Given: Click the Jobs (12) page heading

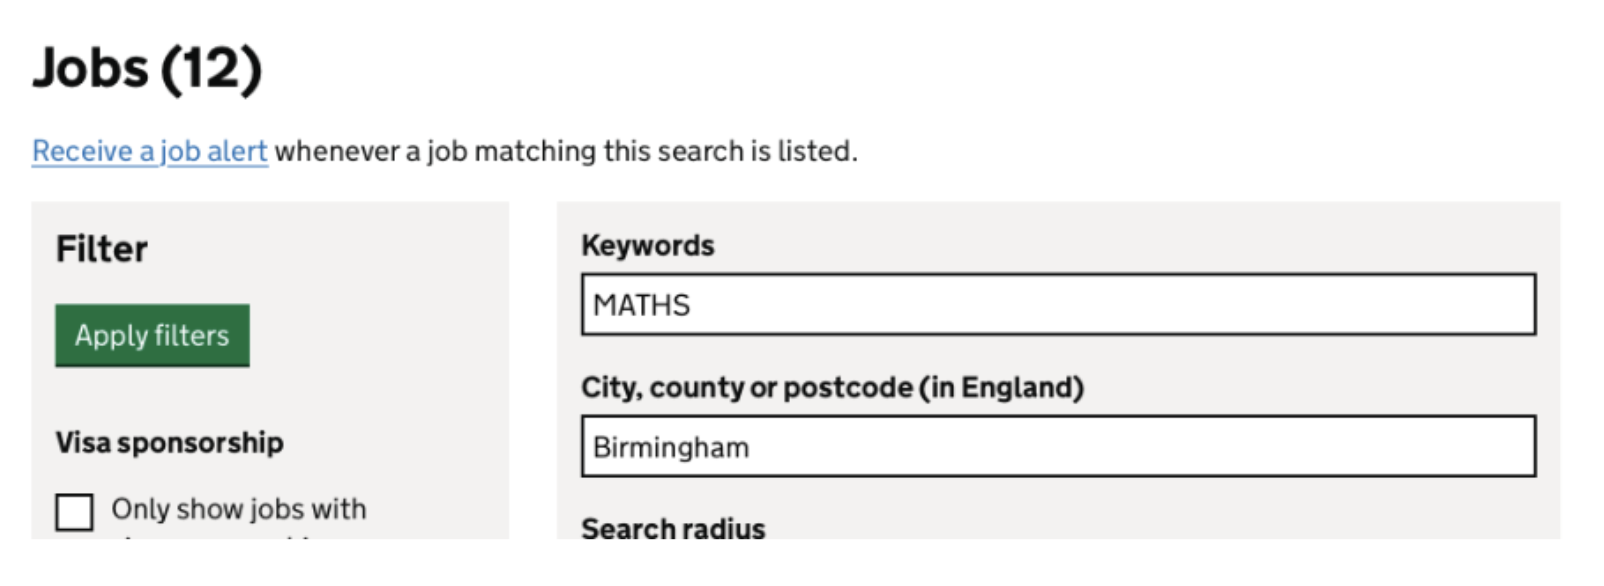Looking at the screenshot, I should (x=147, y=69).
